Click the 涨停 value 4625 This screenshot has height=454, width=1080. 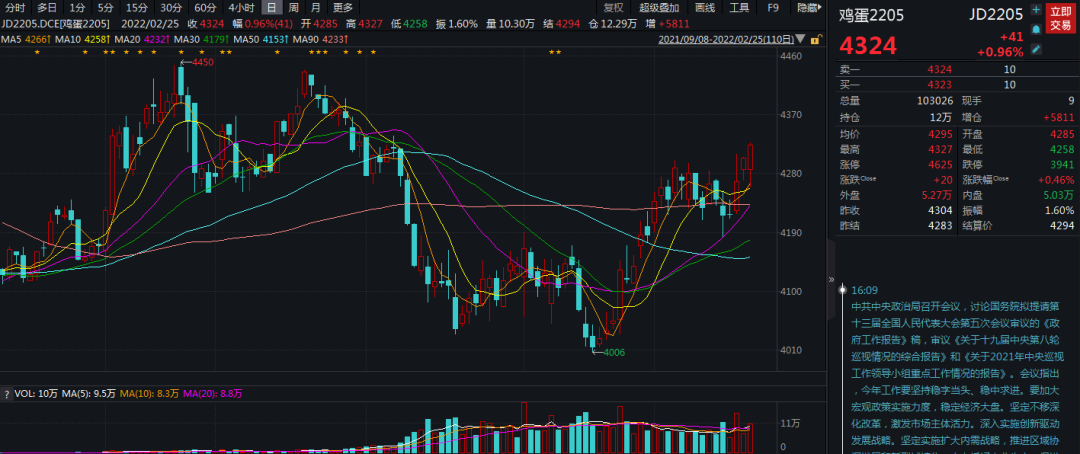point(940,165)
